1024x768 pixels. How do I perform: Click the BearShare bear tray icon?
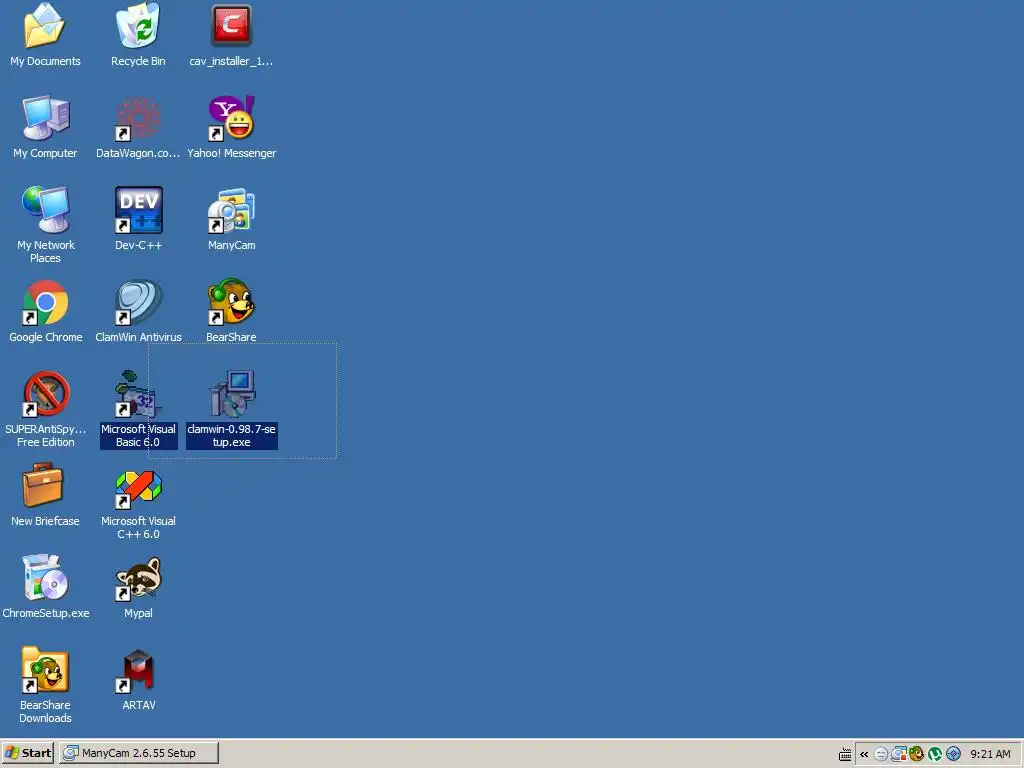click(x=916, y=754)
